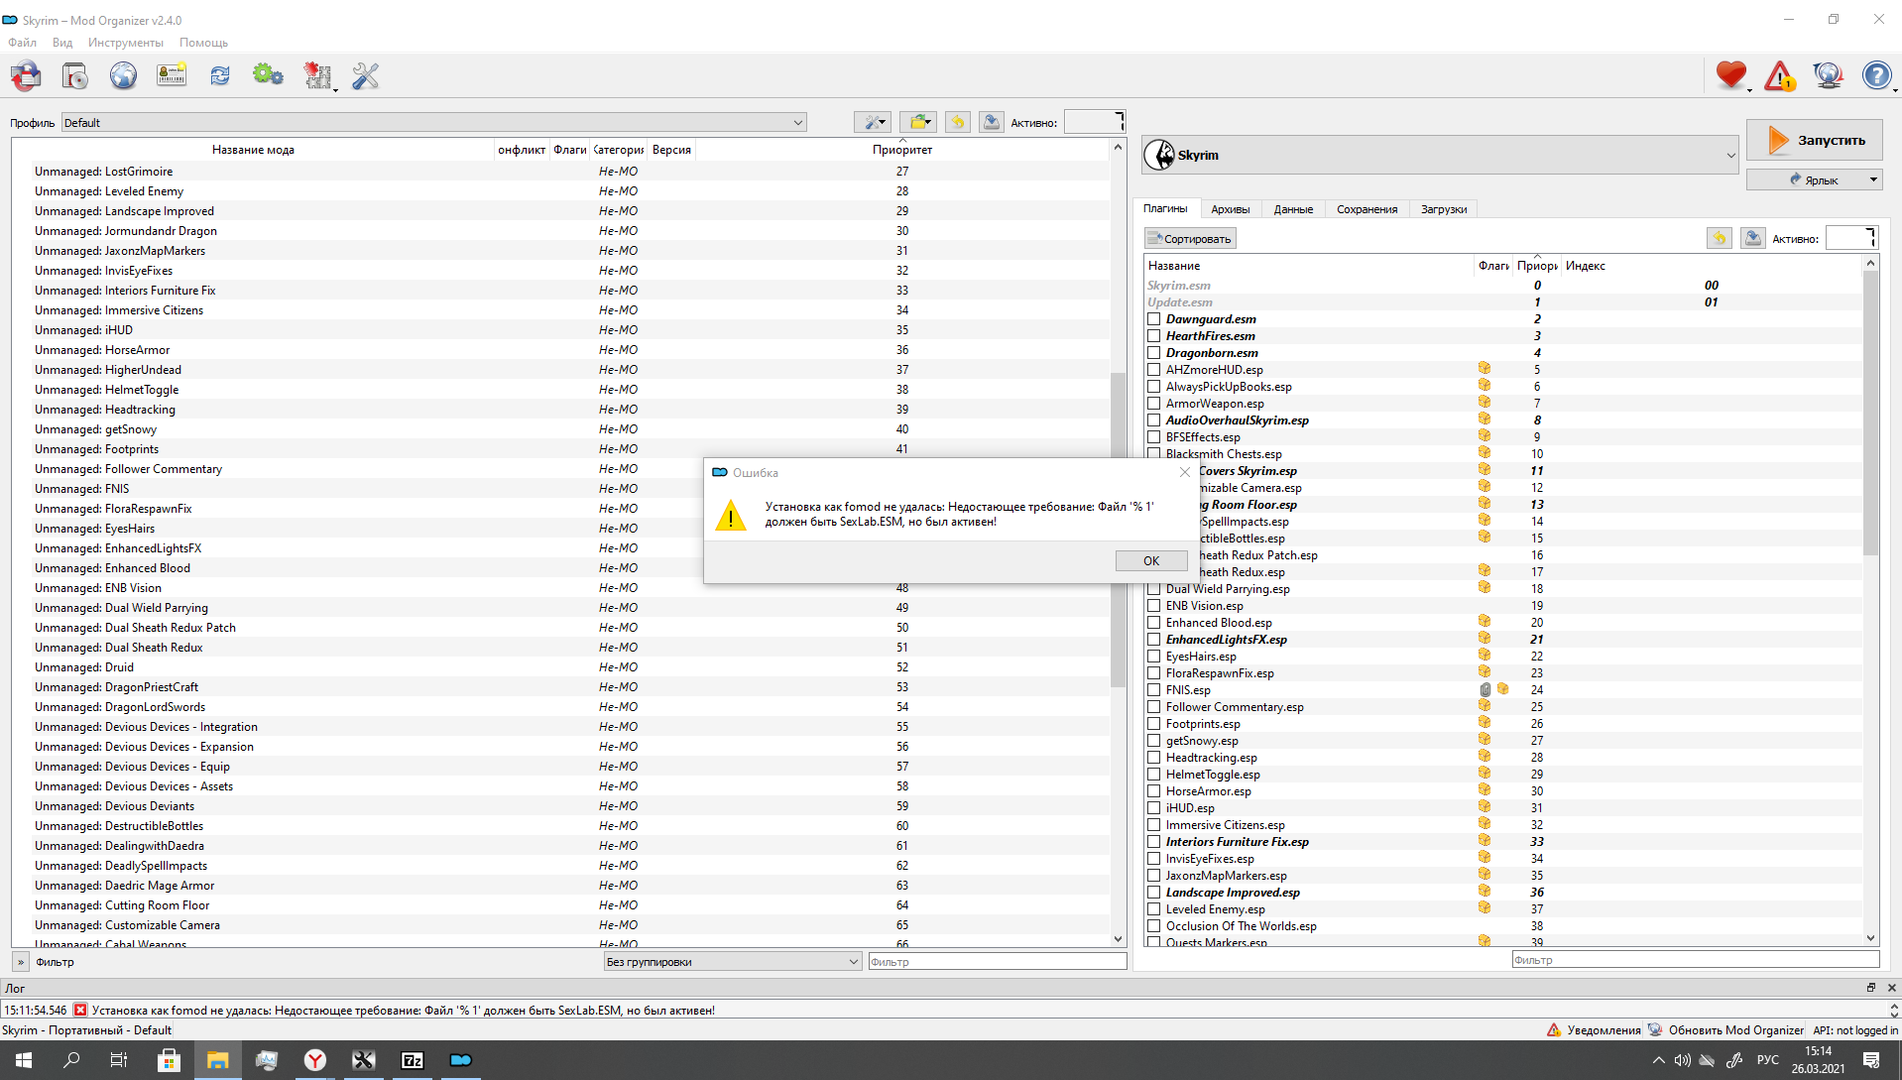Tick the HearthFires.esm checkbox
This screenshot has height=1080, width=1902.
[1154, 336]
